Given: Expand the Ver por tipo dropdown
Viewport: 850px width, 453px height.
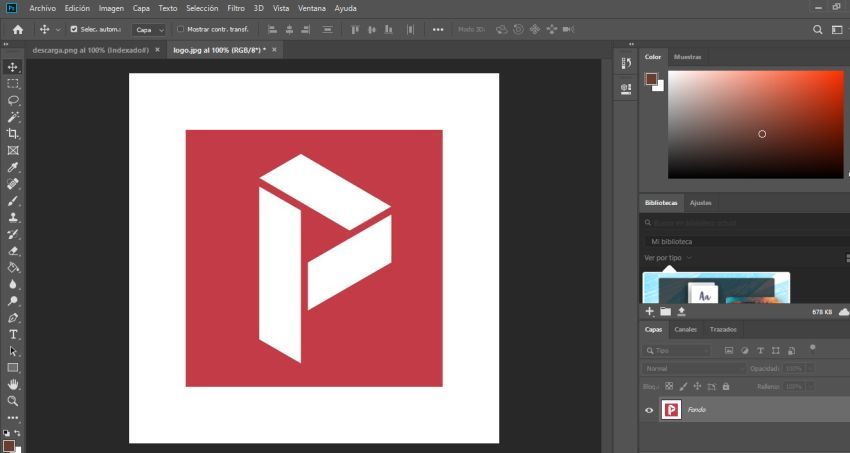Looking at the screenshot, I should click(x=668, y=258).
